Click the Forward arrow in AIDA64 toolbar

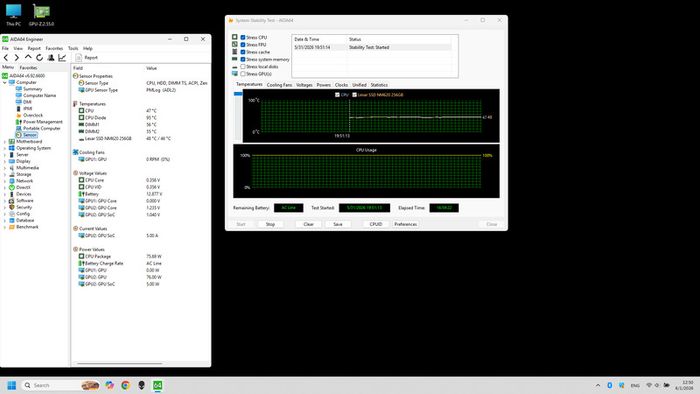tap(17, 58)
